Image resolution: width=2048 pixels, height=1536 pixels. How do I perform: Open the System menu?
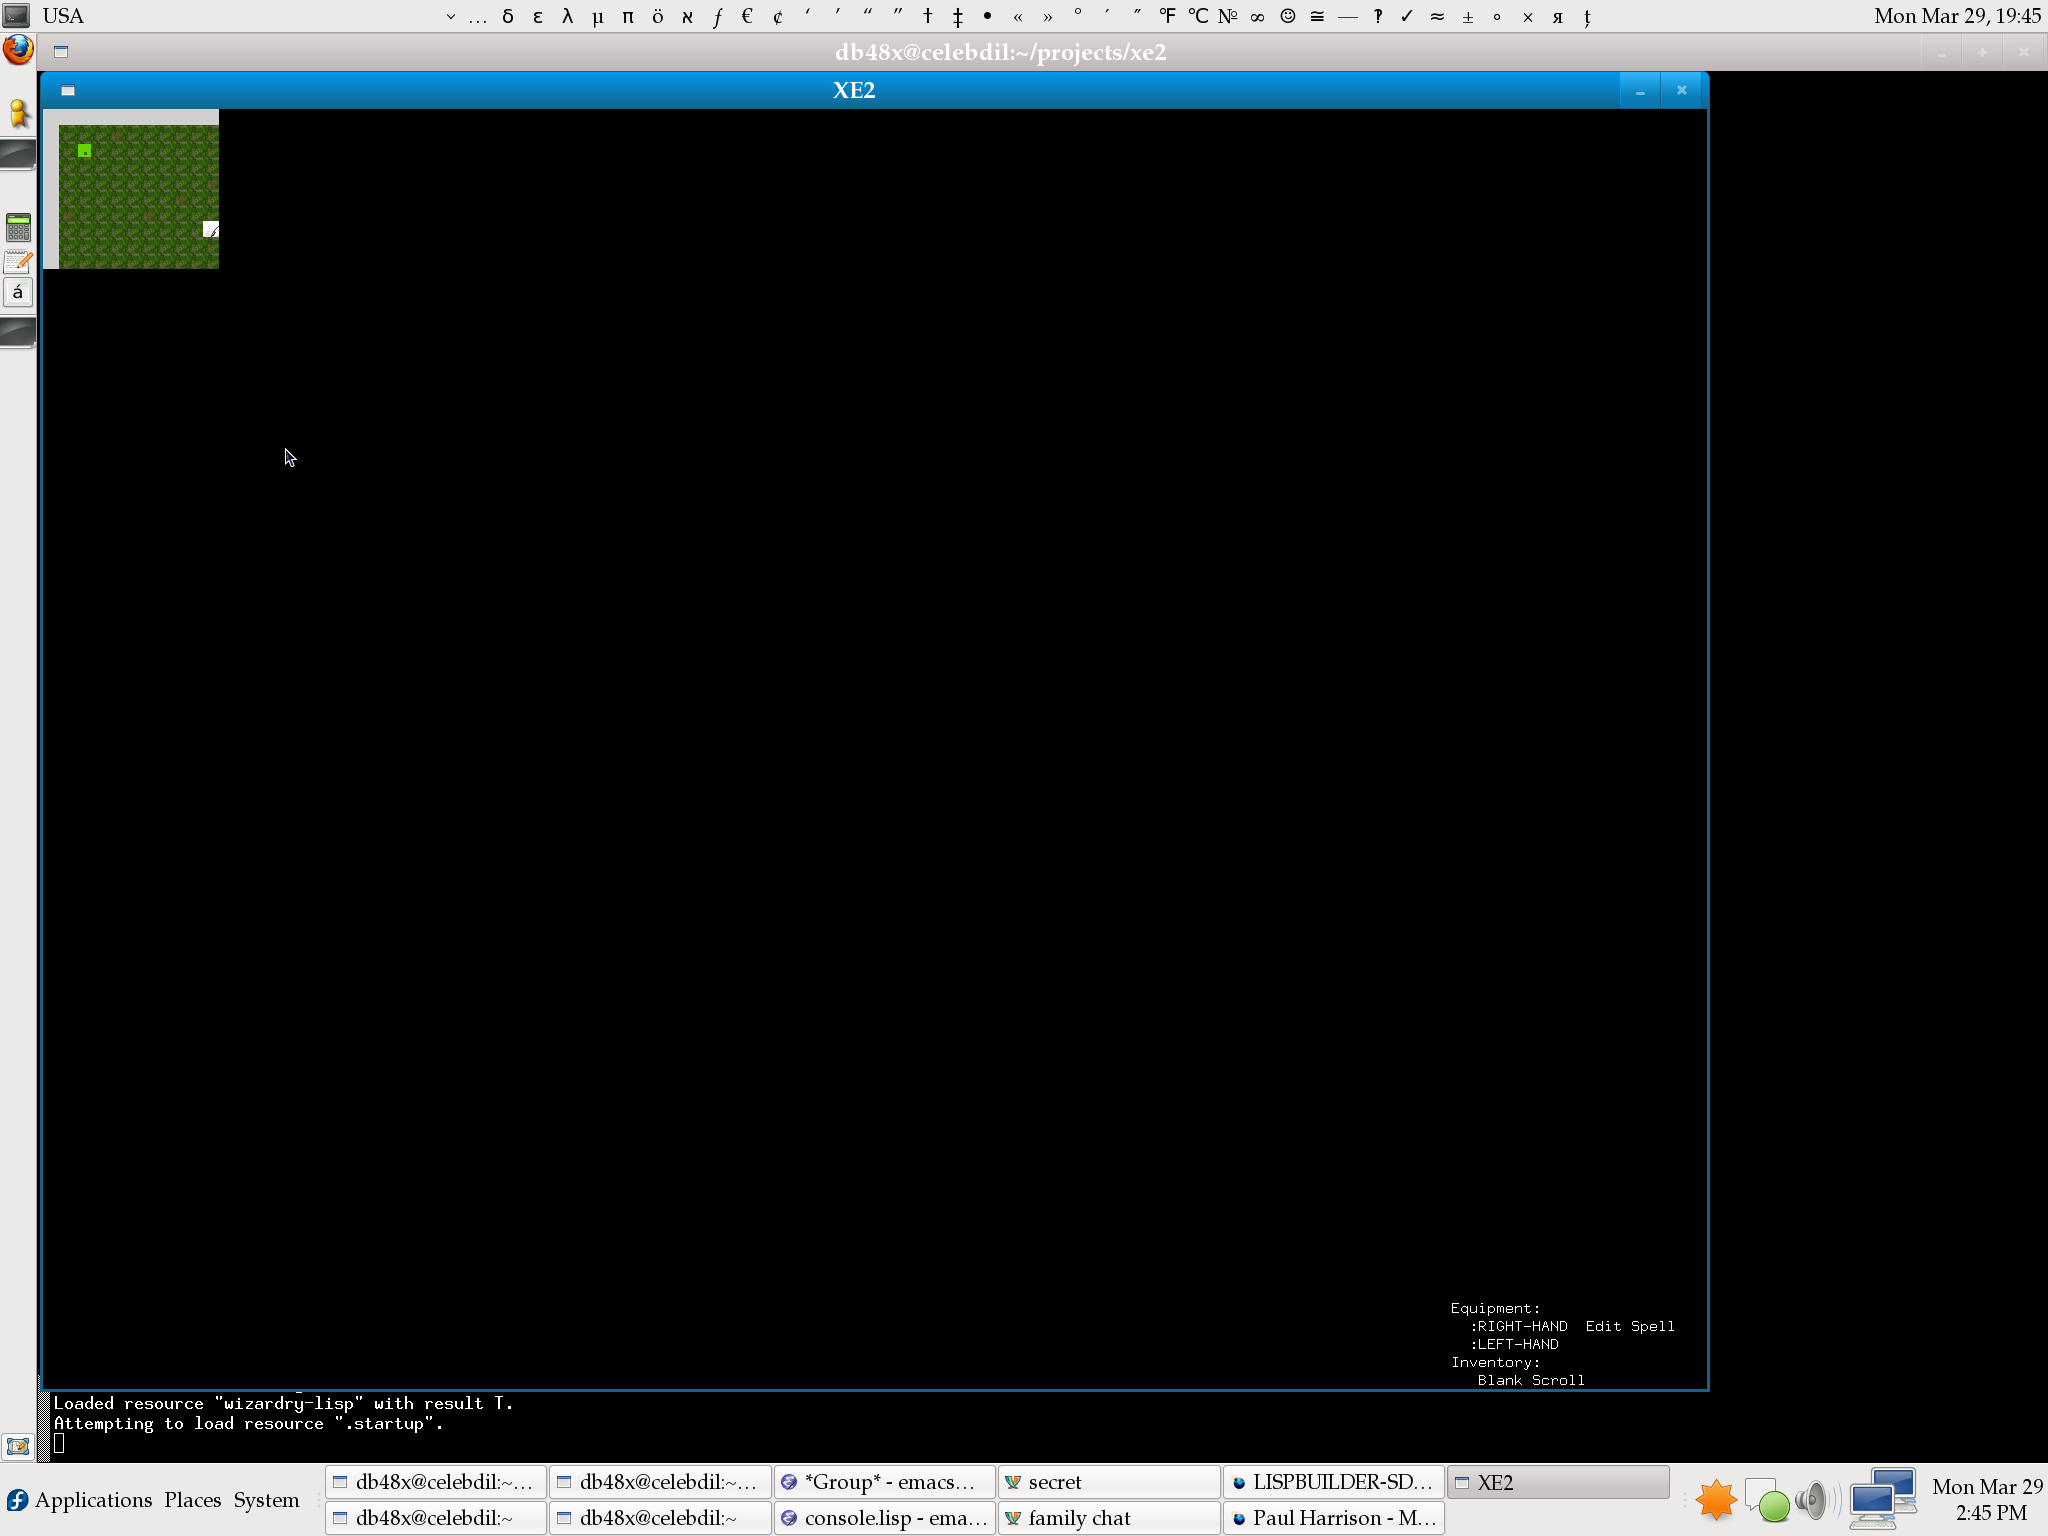[266, 1500]
